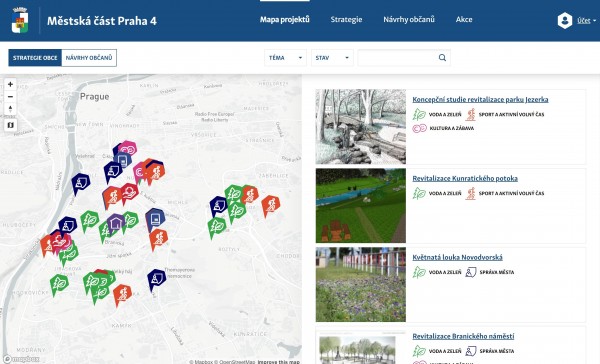Select the red hand-care marker near Nusle

pos(129,193)
